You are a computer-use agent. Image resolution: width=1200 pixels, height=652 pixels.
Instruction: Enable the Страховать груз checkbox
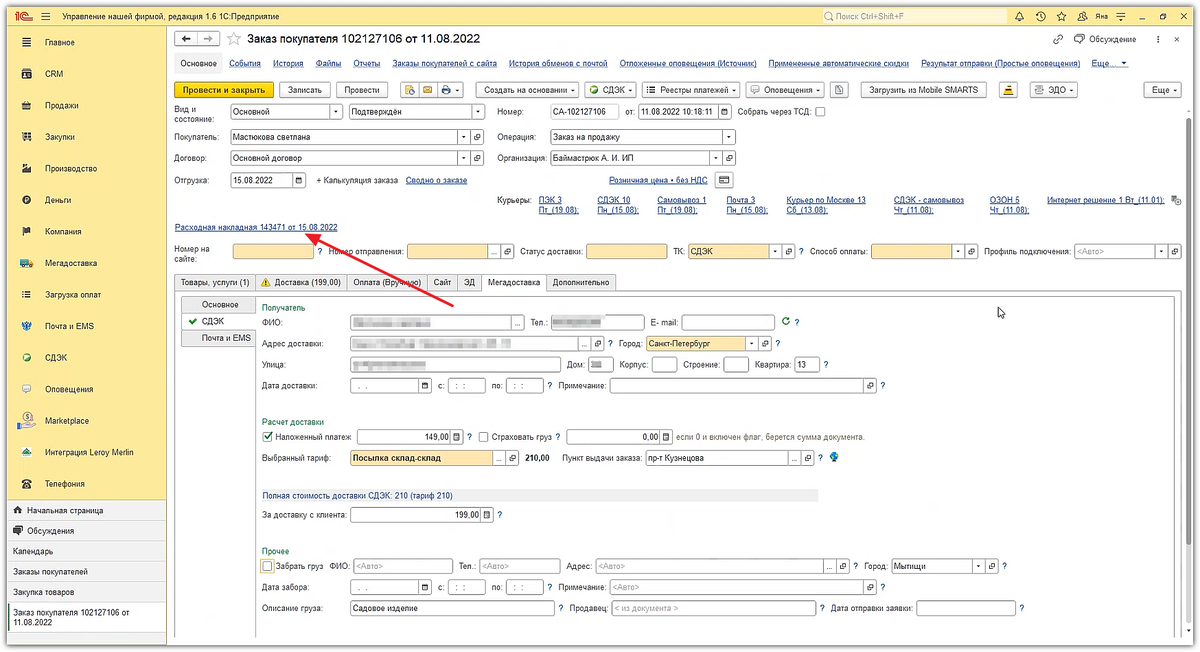(483, 437)
